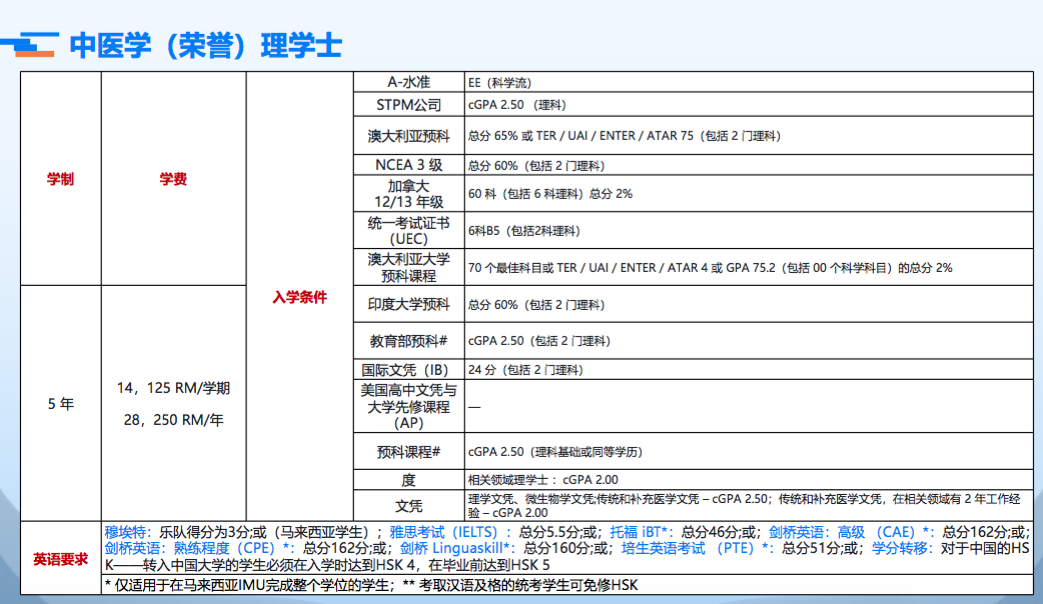Select the 国际文凭（IB） cell
Screen dimensions: 1043x604
pos(408,369)
